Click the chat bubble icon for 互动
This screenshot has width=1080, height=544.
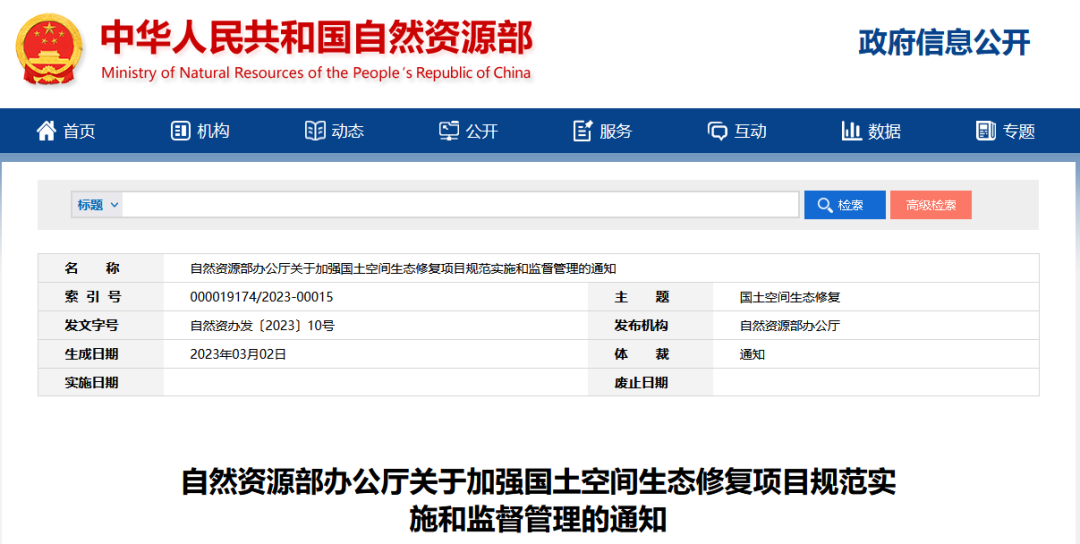[717, 131]
